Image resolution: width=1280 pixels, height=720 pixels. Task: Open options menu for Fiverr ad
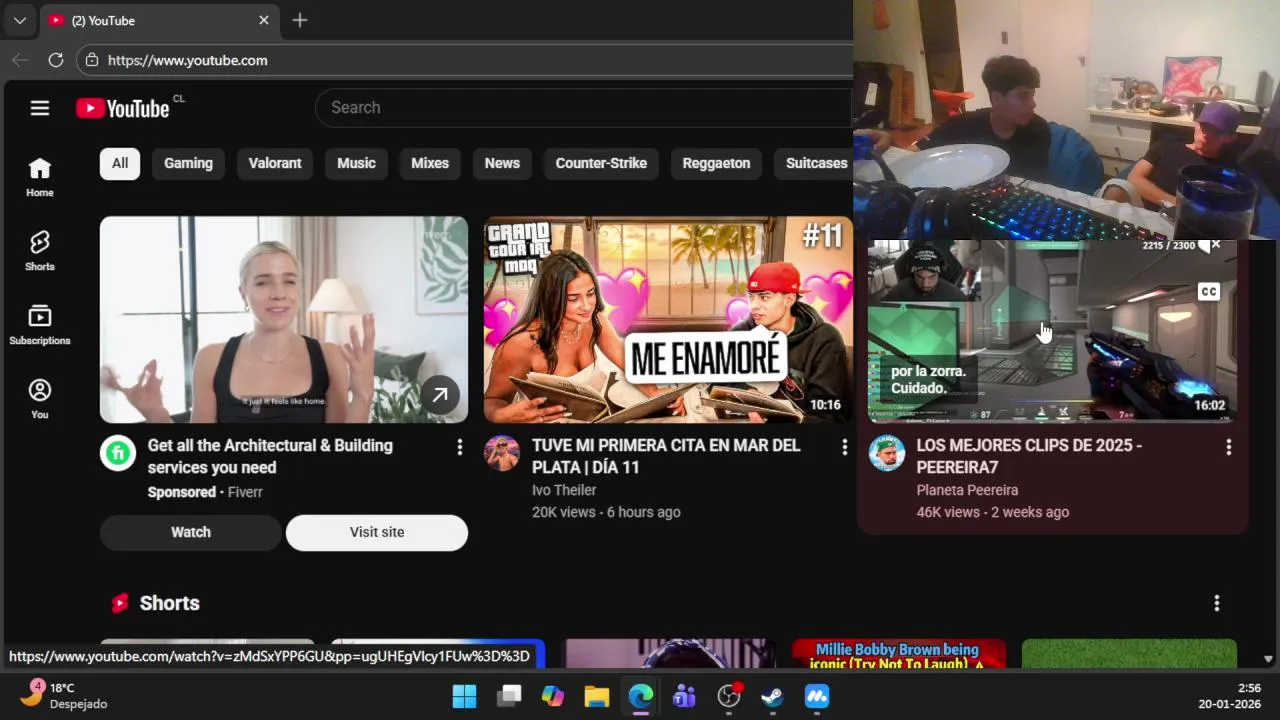(460, 448)
